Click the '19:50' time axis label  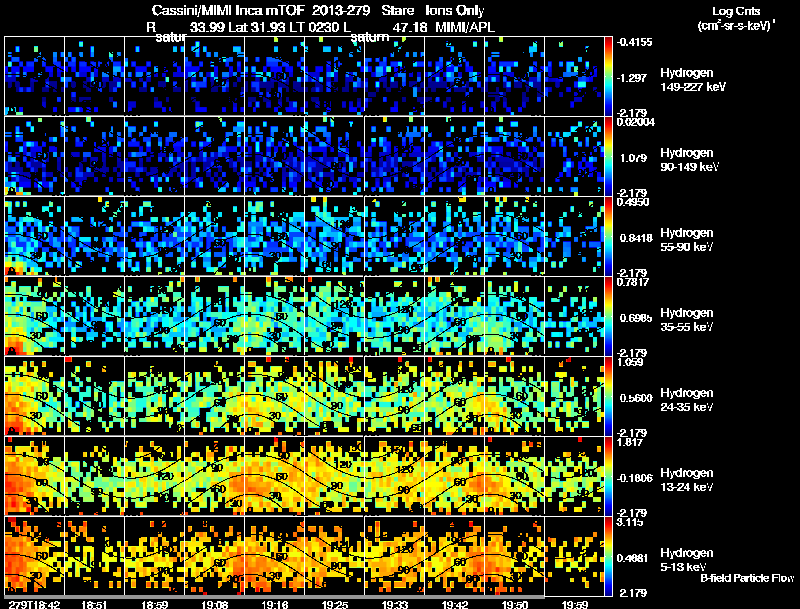[x=515, y=605]
